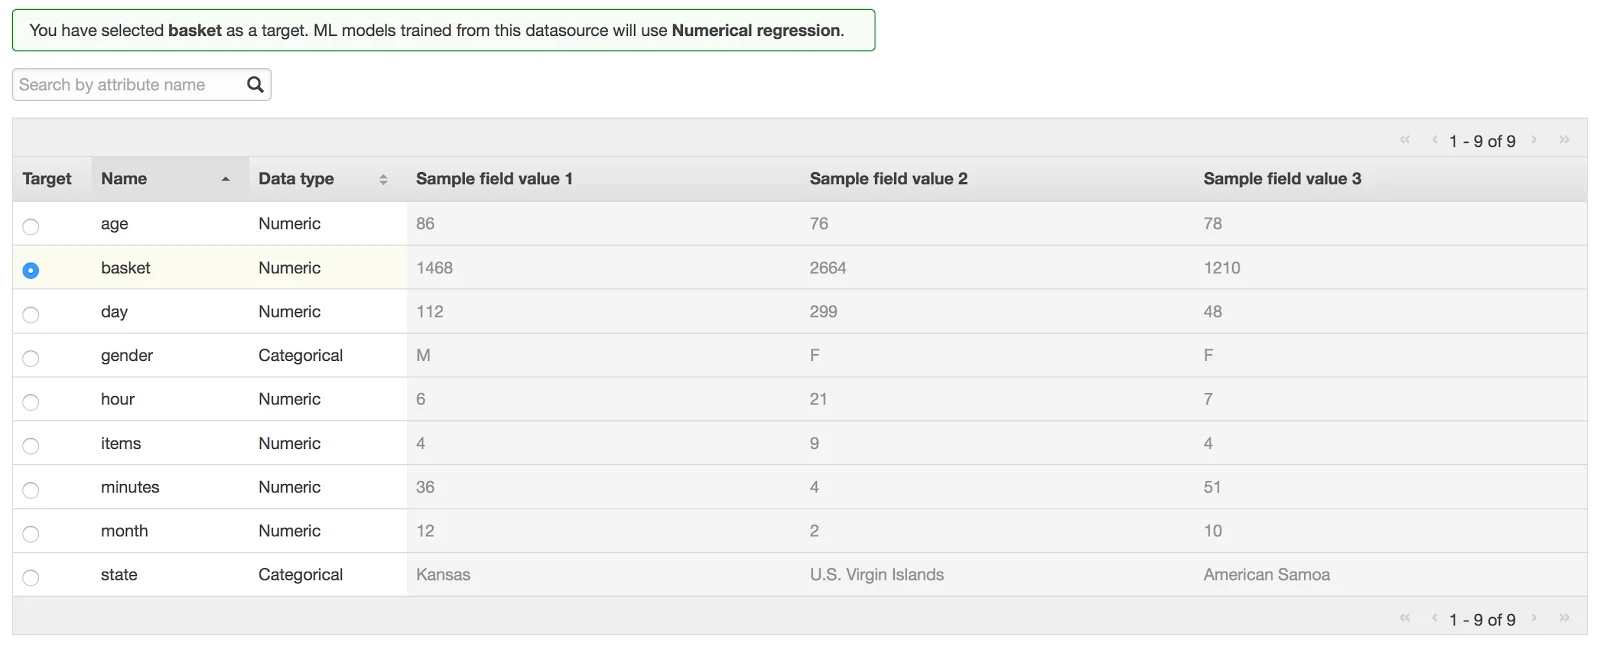The height and width of the screenshot is (650, 1600).
Task: Go to previous page in top pagination
Action: click(x=1435, y=140)
